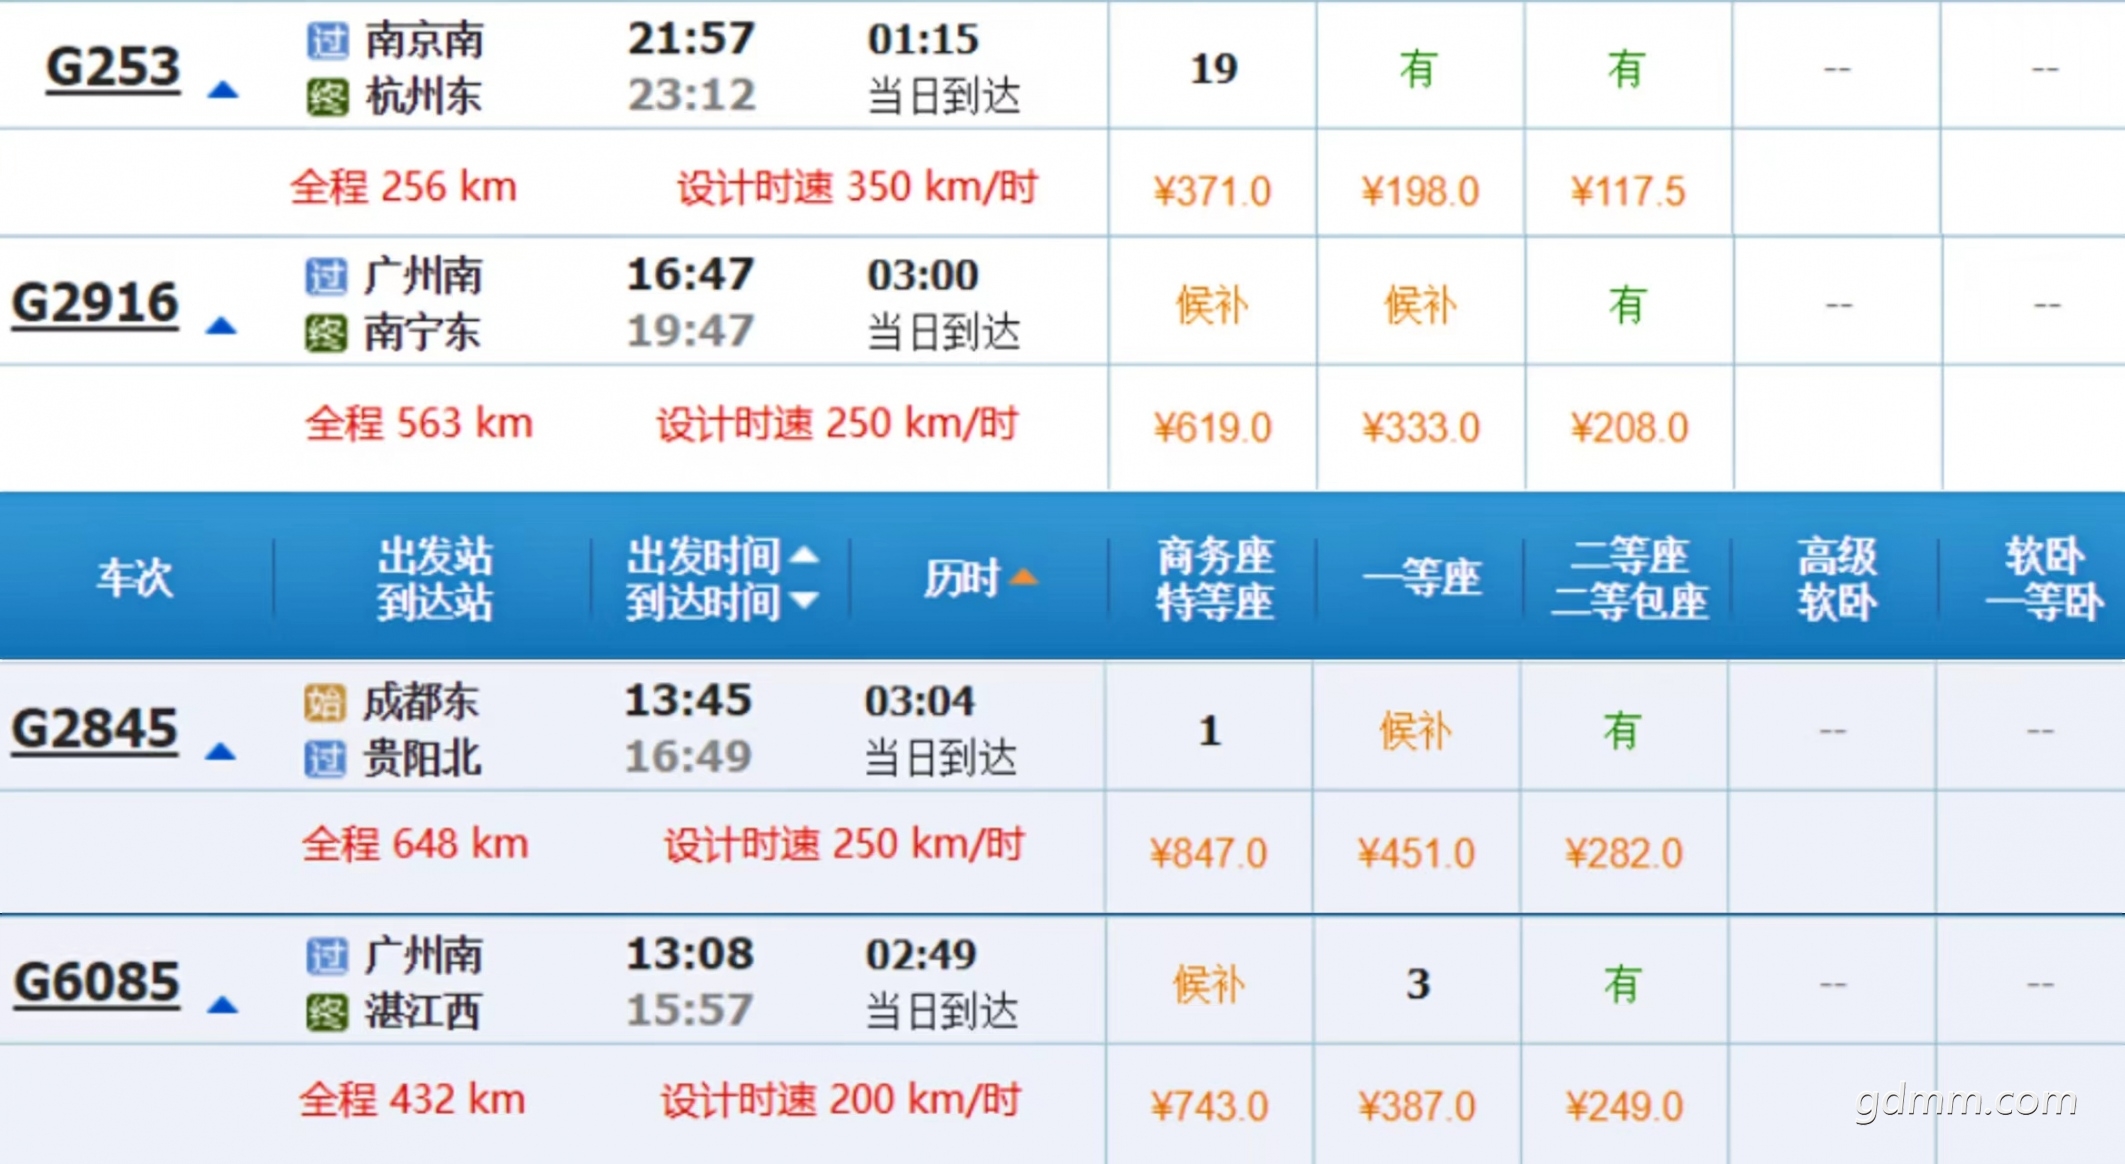The image size is (2125, 1164).
Task: Click the 过 icon next to 广州南 for G6085
Action: (327, 956)
